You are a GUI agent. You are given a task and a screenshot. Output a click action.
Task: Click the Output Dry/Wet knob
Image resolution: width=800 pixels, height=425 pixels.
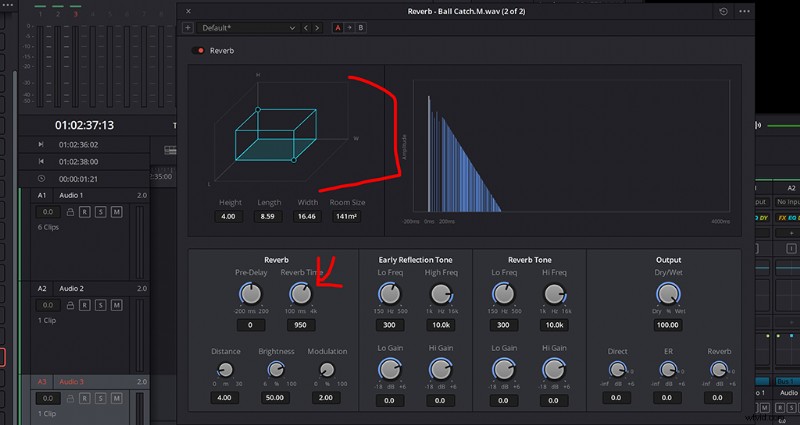(668, 294)
